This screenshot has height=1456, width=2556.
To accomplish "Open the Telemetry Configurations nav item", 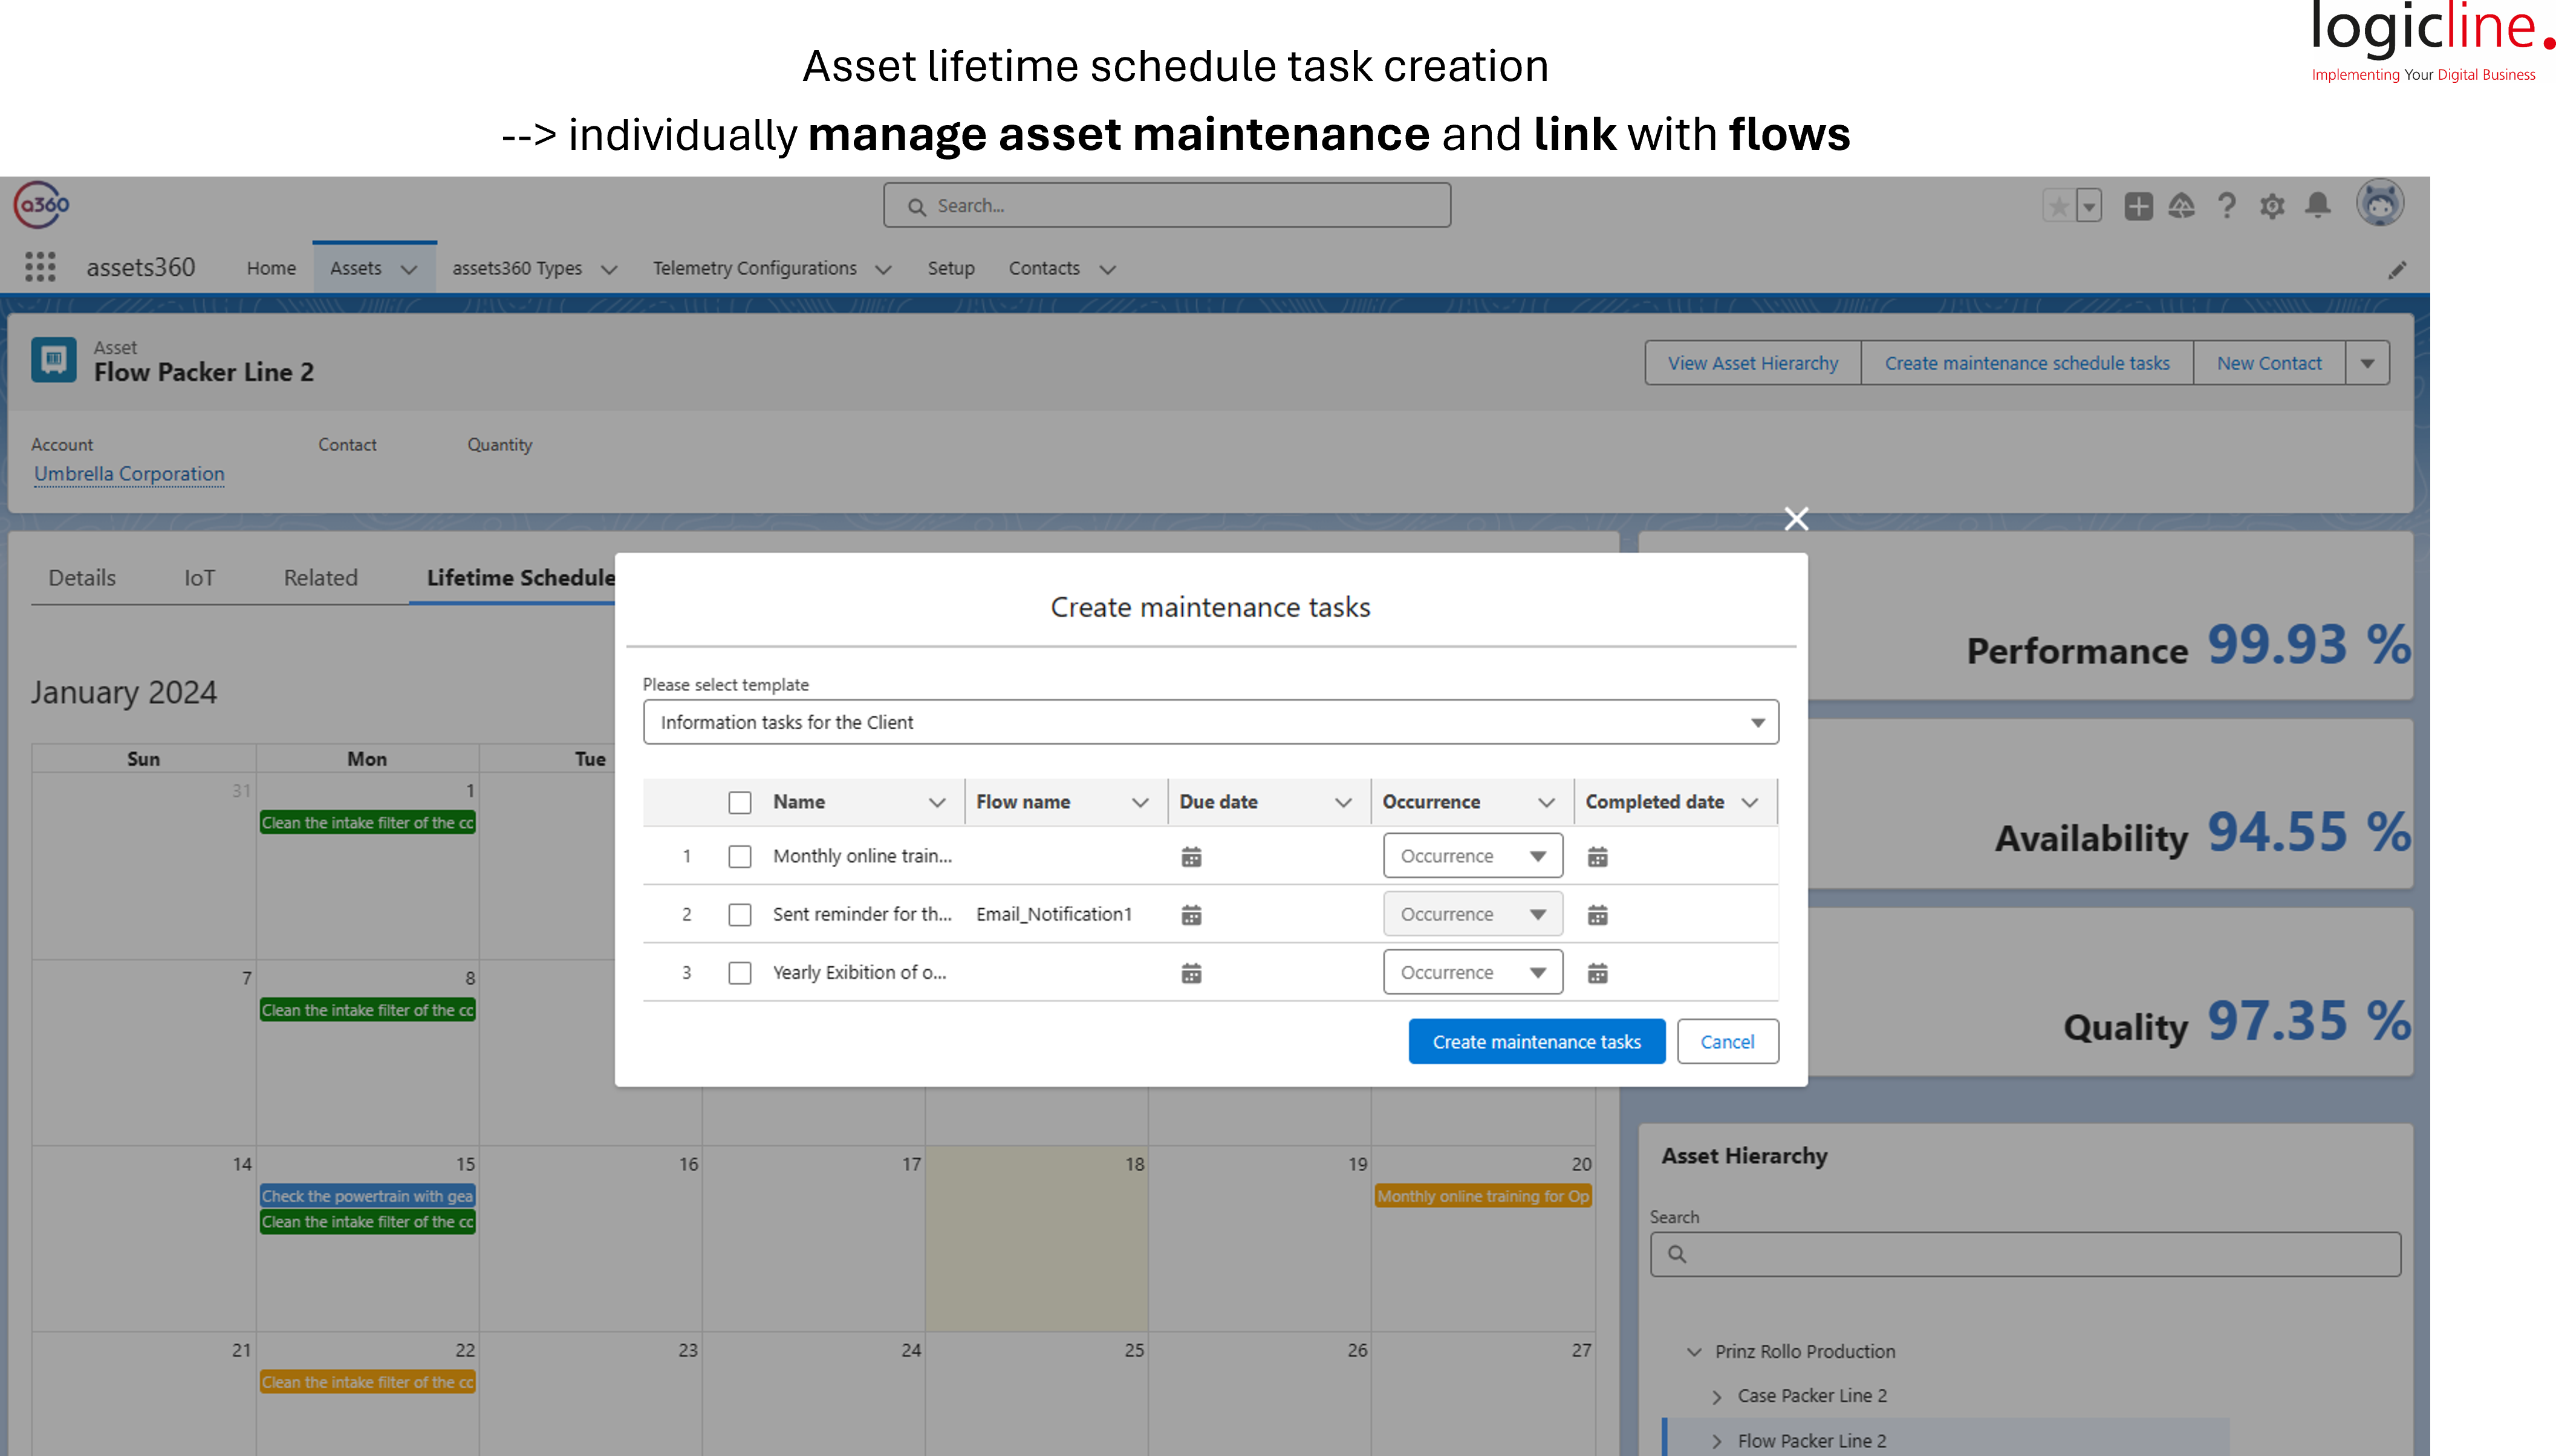I will click(x=755, y=268).
